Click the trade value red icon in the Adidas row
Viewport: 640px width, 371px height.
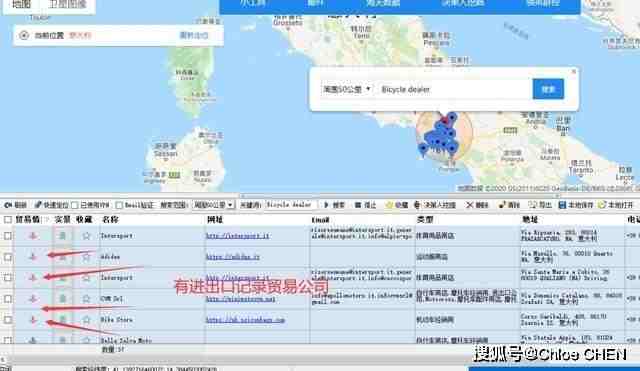point(33,257)
